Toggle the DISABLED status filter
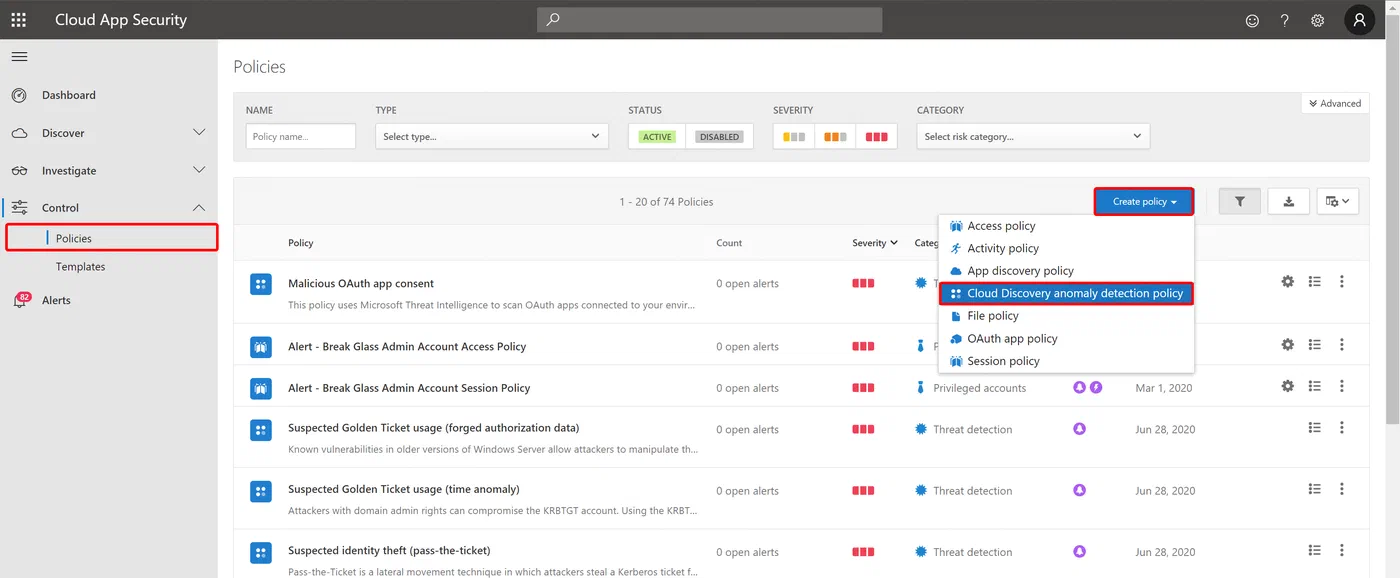Viewport: 1400px width, 578px height. tap(719, 137)
